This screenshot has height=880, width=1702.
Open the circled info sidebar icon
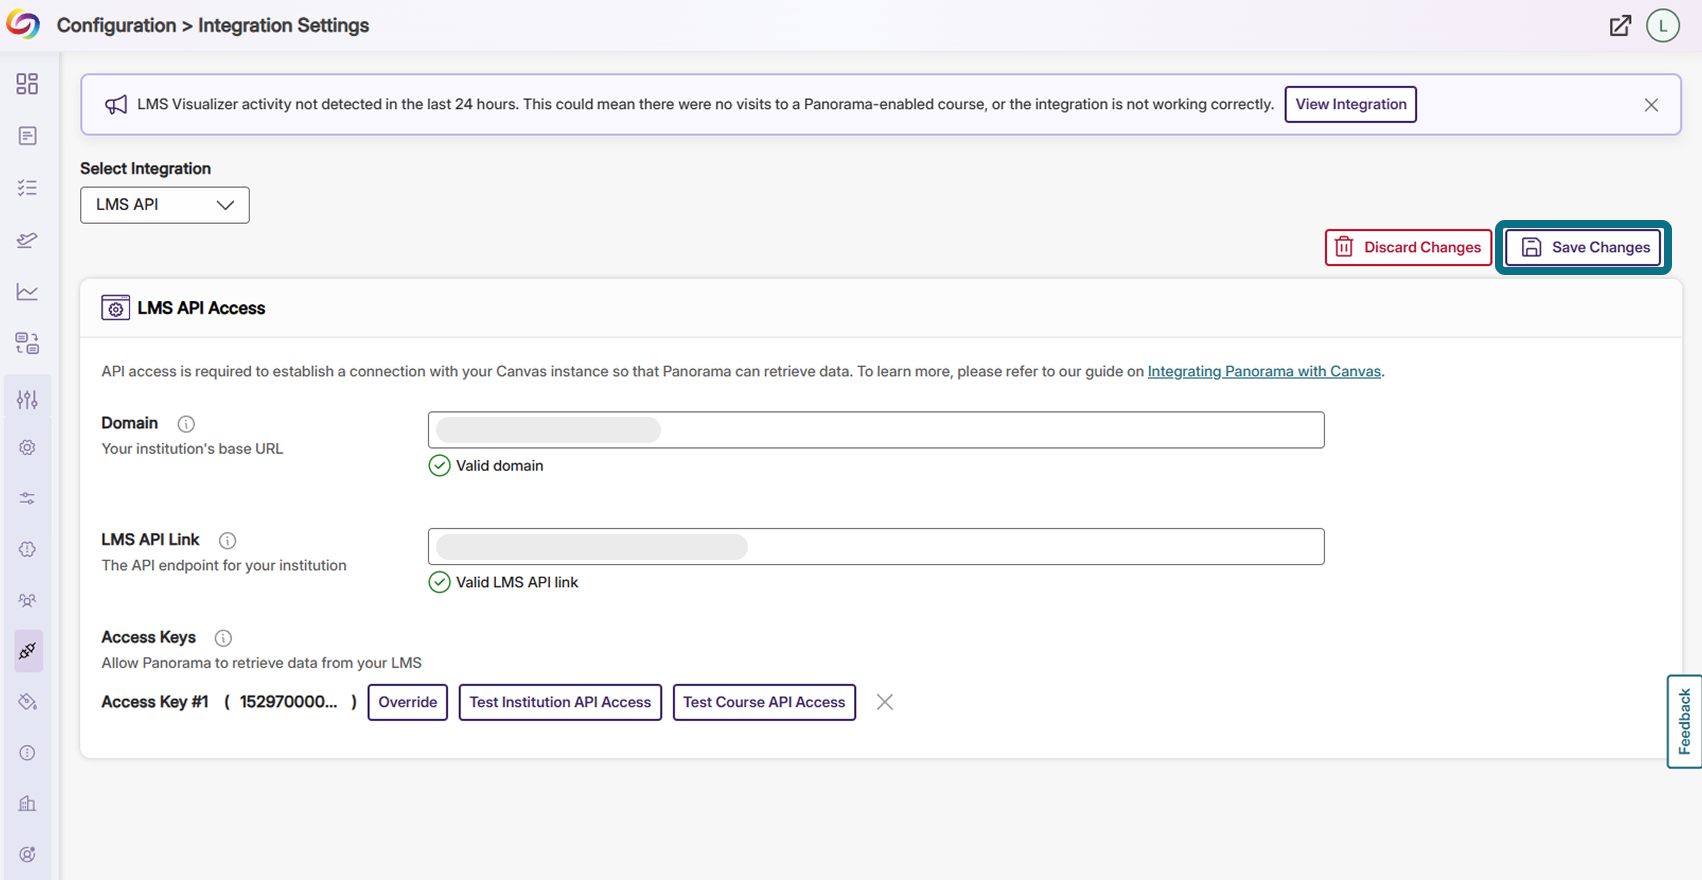pyautogui.click(x=27, y=753)
